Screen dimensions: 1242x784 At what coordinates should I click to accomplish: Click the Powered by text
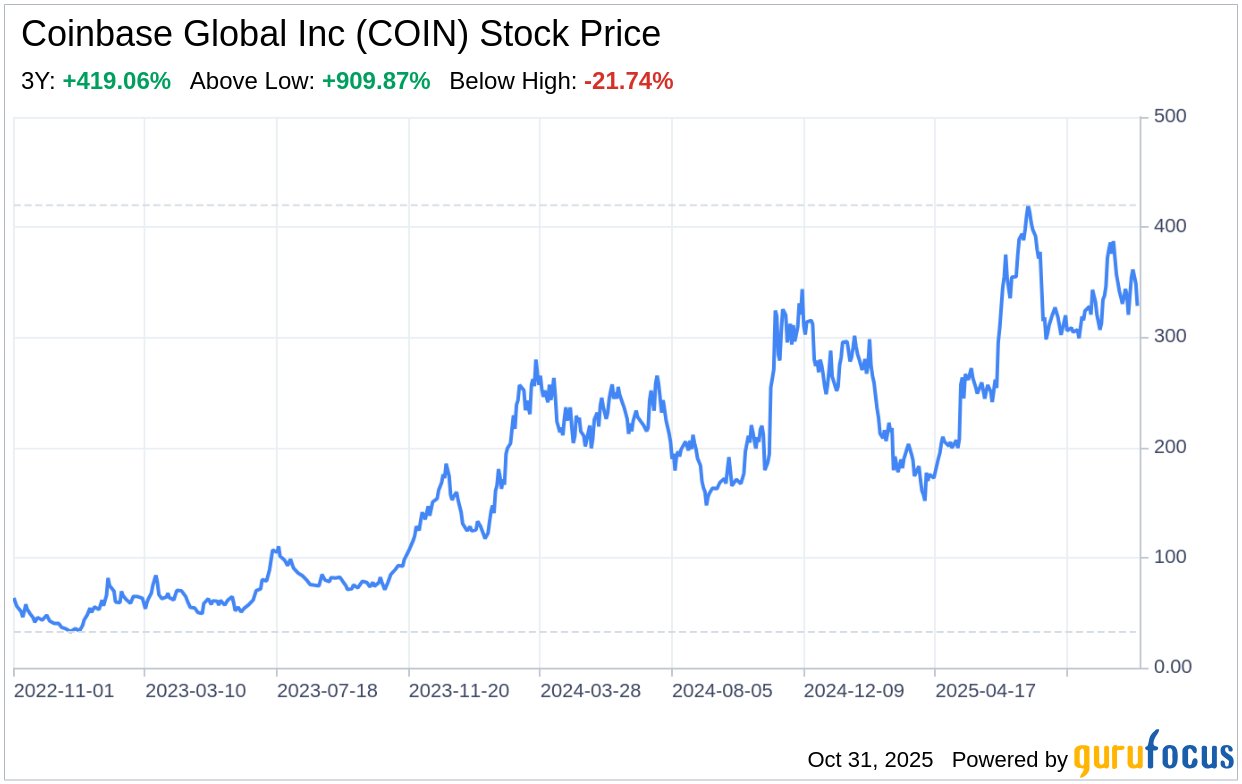(x=1009, y=760)
